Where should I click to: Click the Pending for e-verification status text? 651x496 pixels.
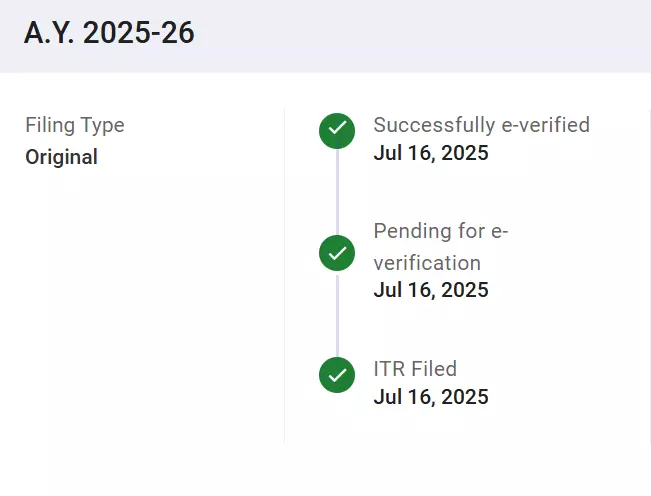pyautogui.click(x=441, y=247)
